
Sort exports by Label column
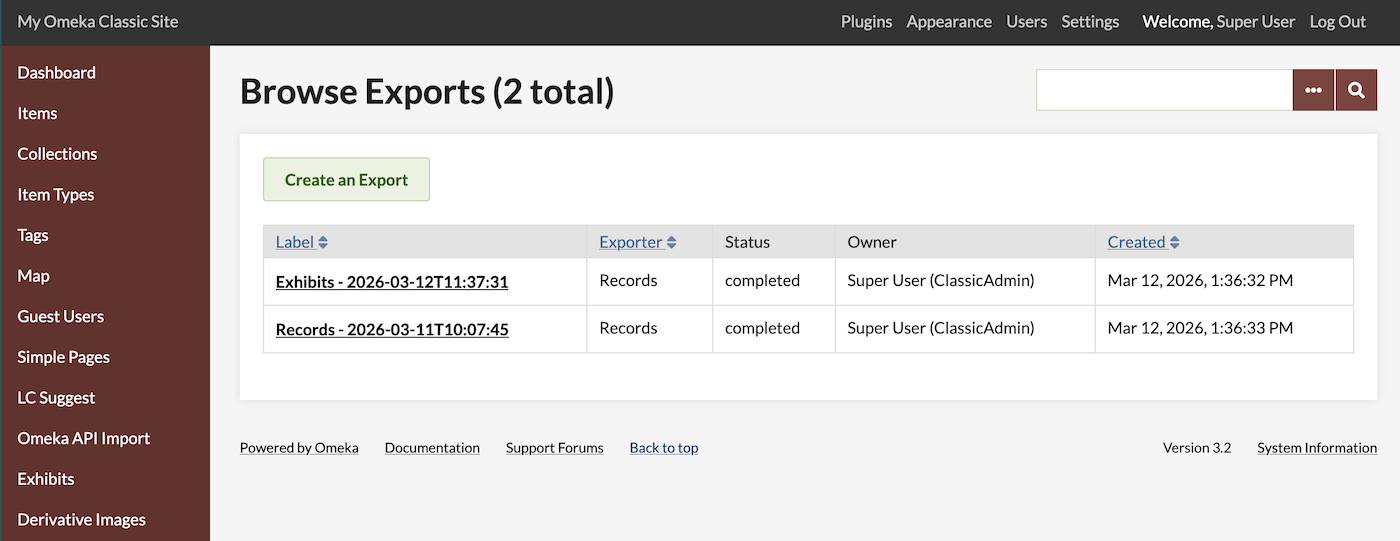click(301, 242)
